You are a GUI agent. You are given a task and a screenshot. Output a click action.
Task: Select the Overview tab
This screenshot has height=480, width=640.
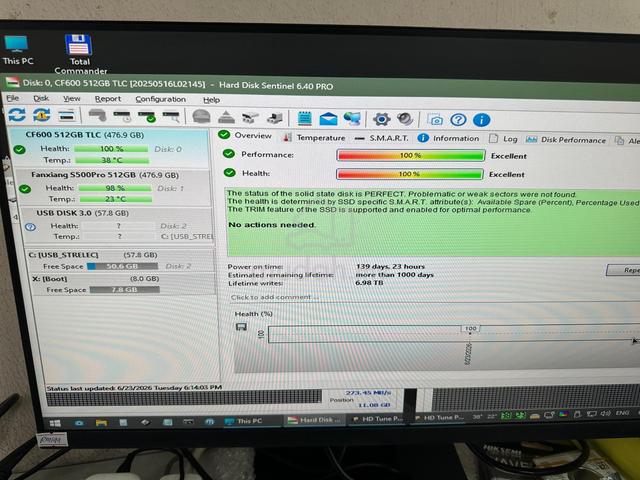(x=245, y=135)
